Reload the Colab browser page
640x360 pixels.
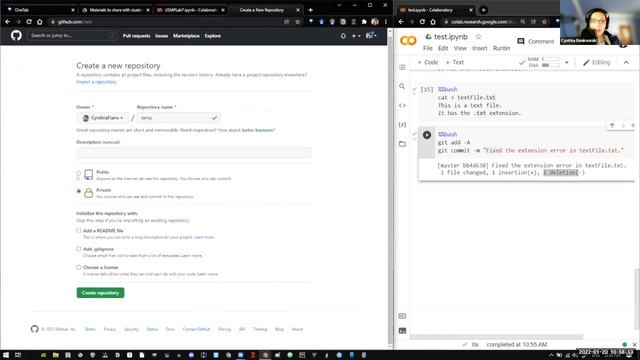(x=422, y=22)
